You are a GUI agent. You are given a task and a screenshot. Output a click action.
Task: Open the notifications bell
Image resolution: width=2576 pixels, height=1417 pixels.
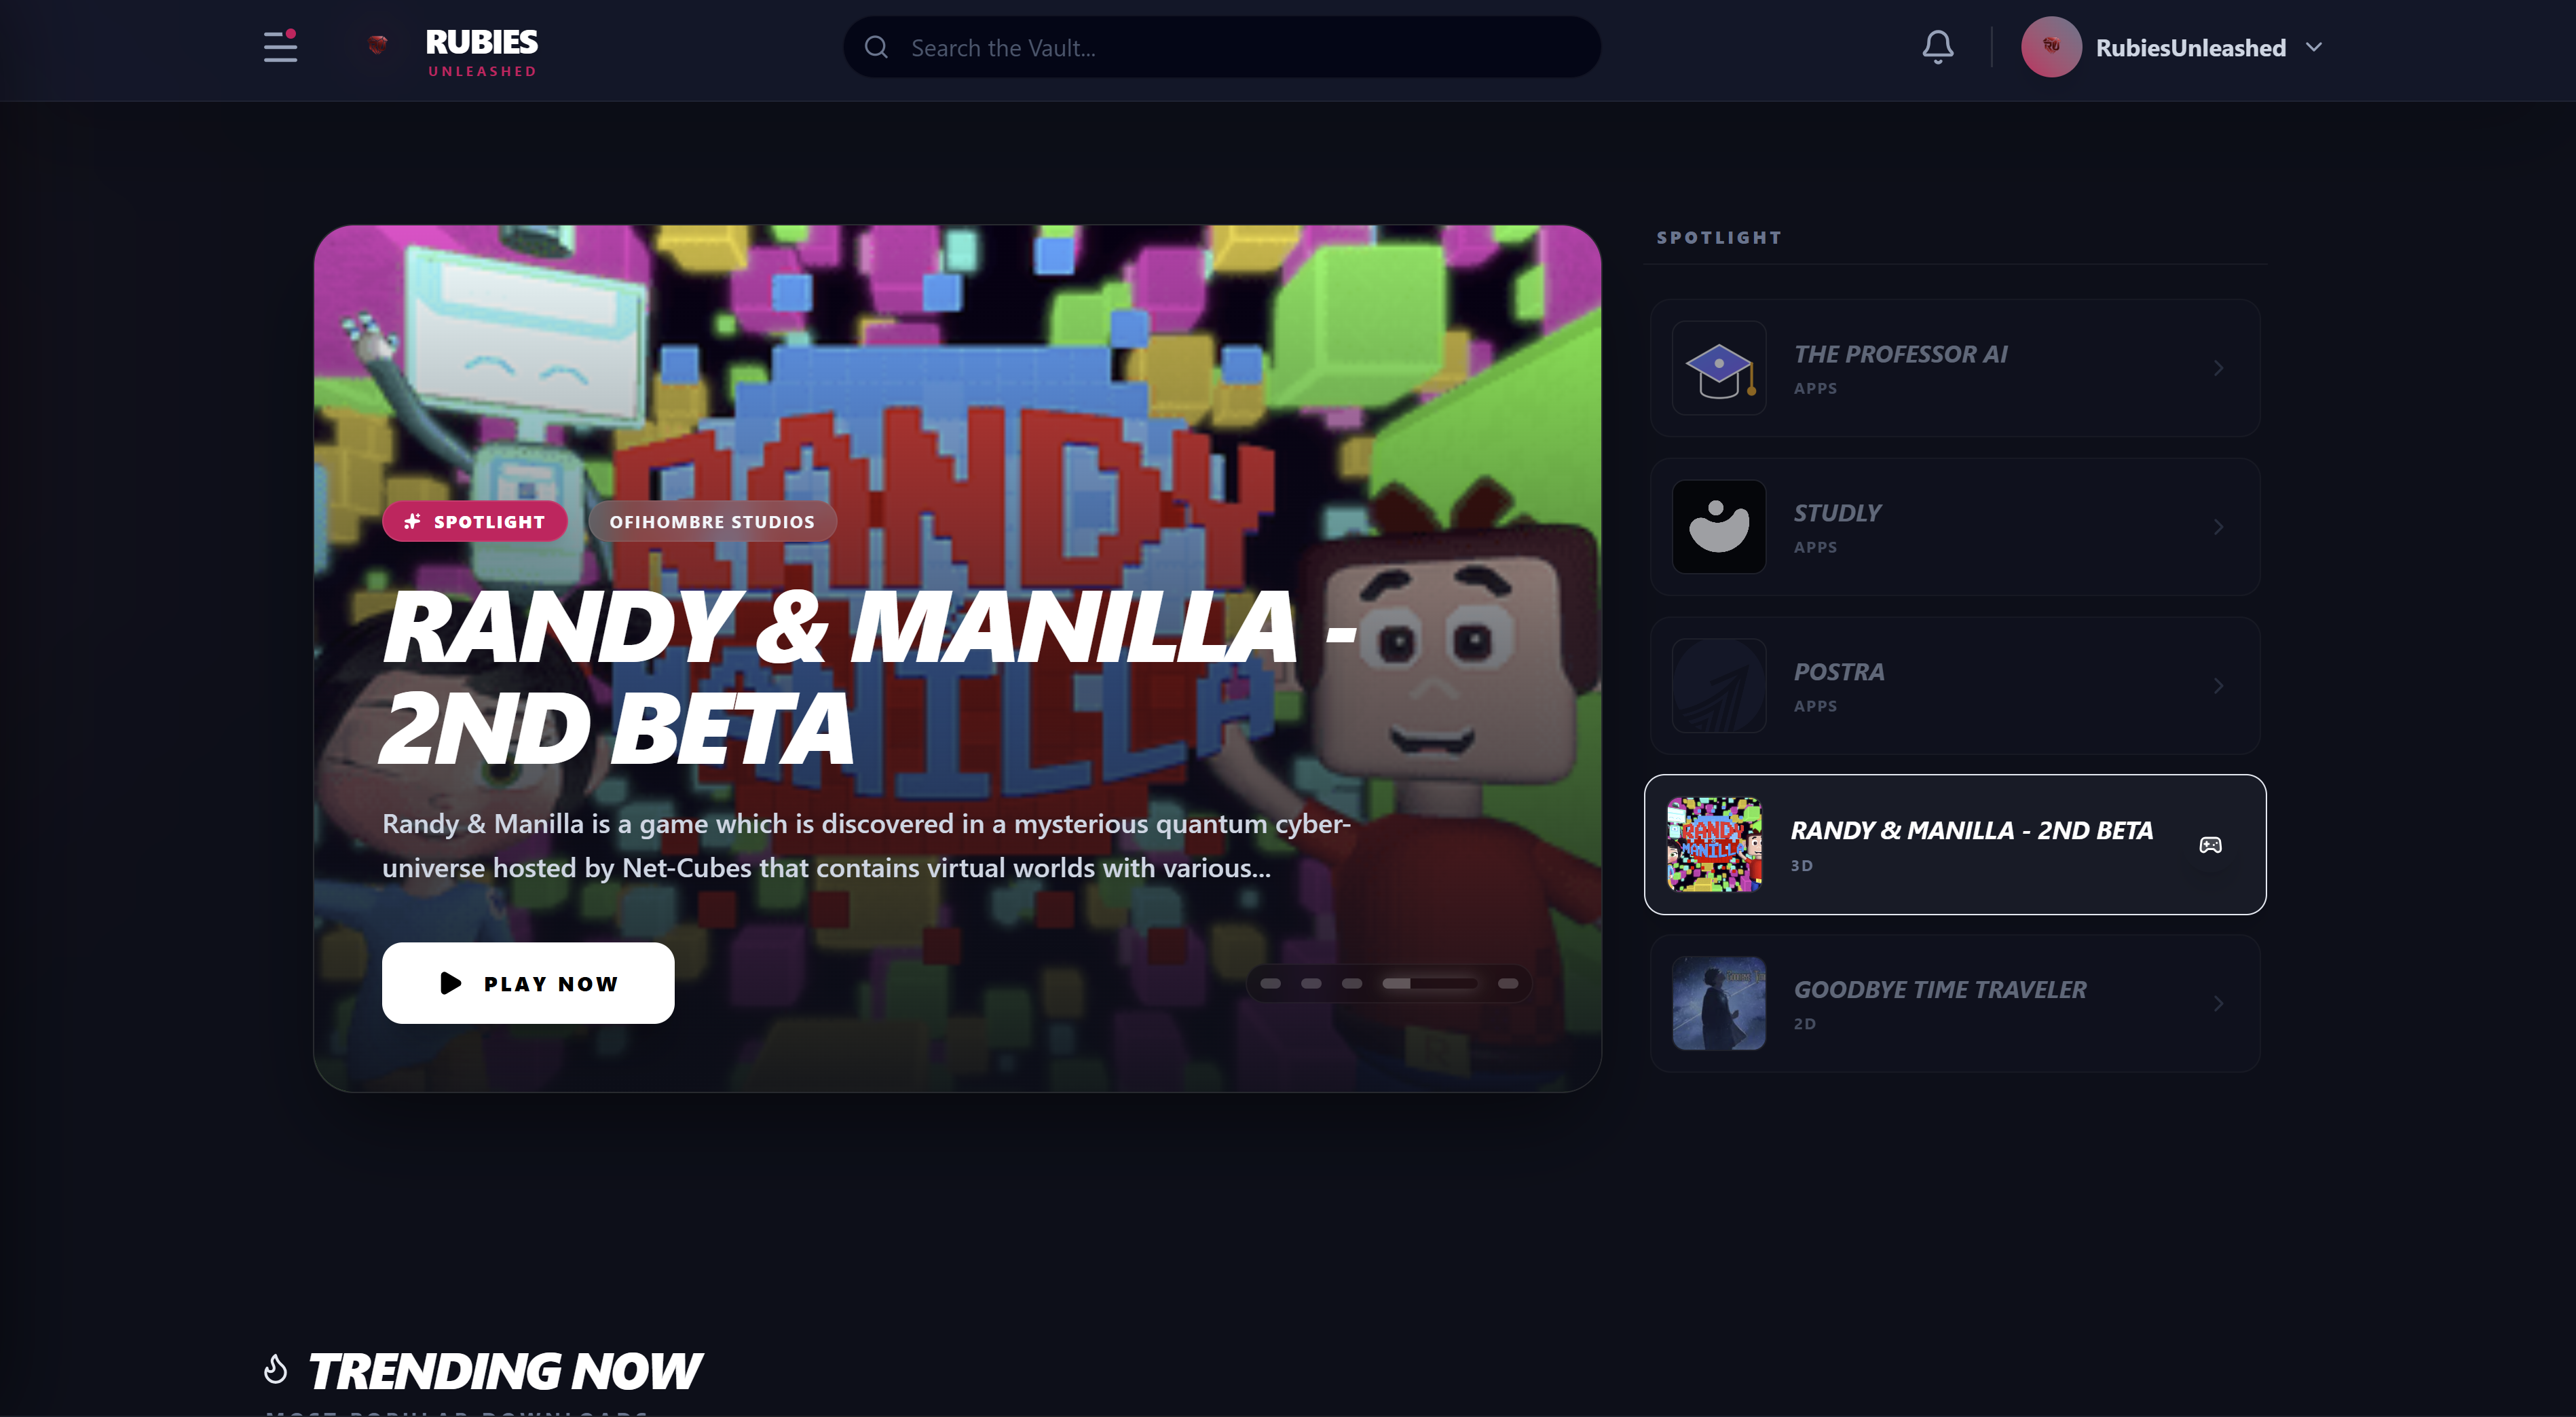(x=1937, y=47)
